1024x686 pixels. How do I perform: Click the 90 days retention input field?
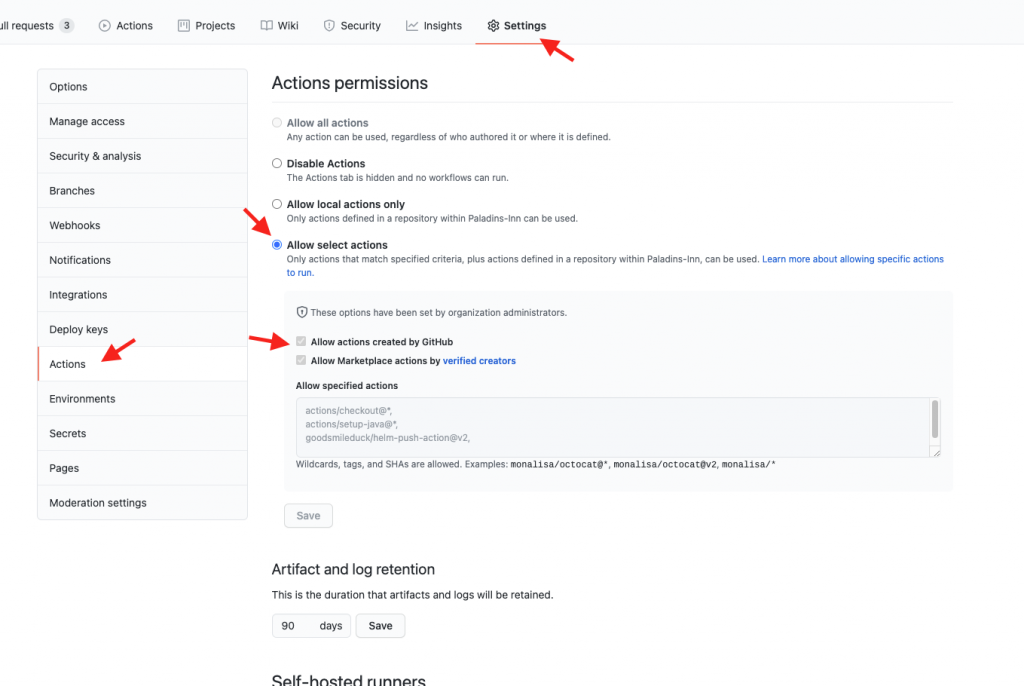pyautogui.click(x=311, y=625)
